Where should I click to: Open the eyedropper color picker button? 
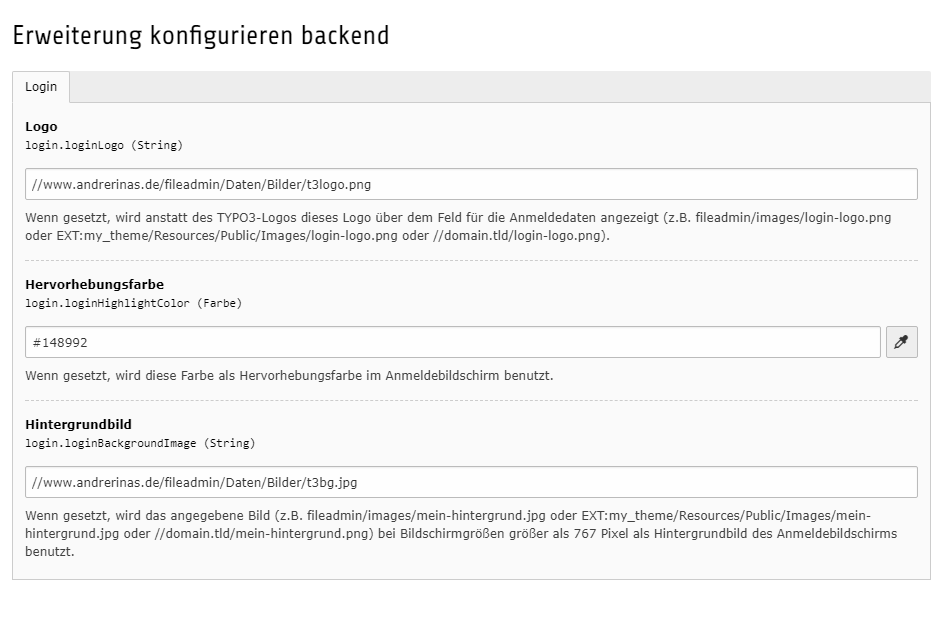pyautogui.click(x=901, y=342)
